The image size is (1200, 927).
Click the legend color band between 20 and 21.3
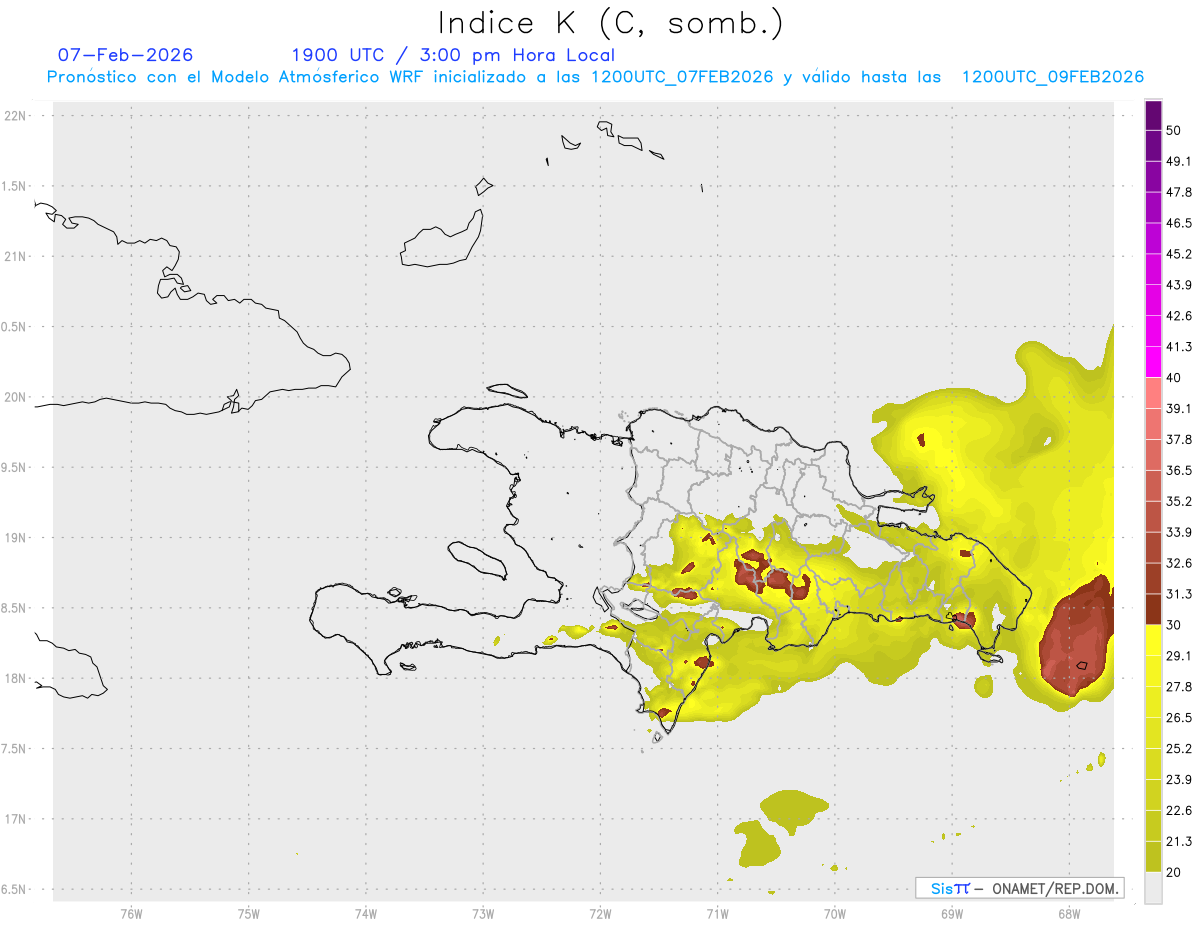point(1154,857)
